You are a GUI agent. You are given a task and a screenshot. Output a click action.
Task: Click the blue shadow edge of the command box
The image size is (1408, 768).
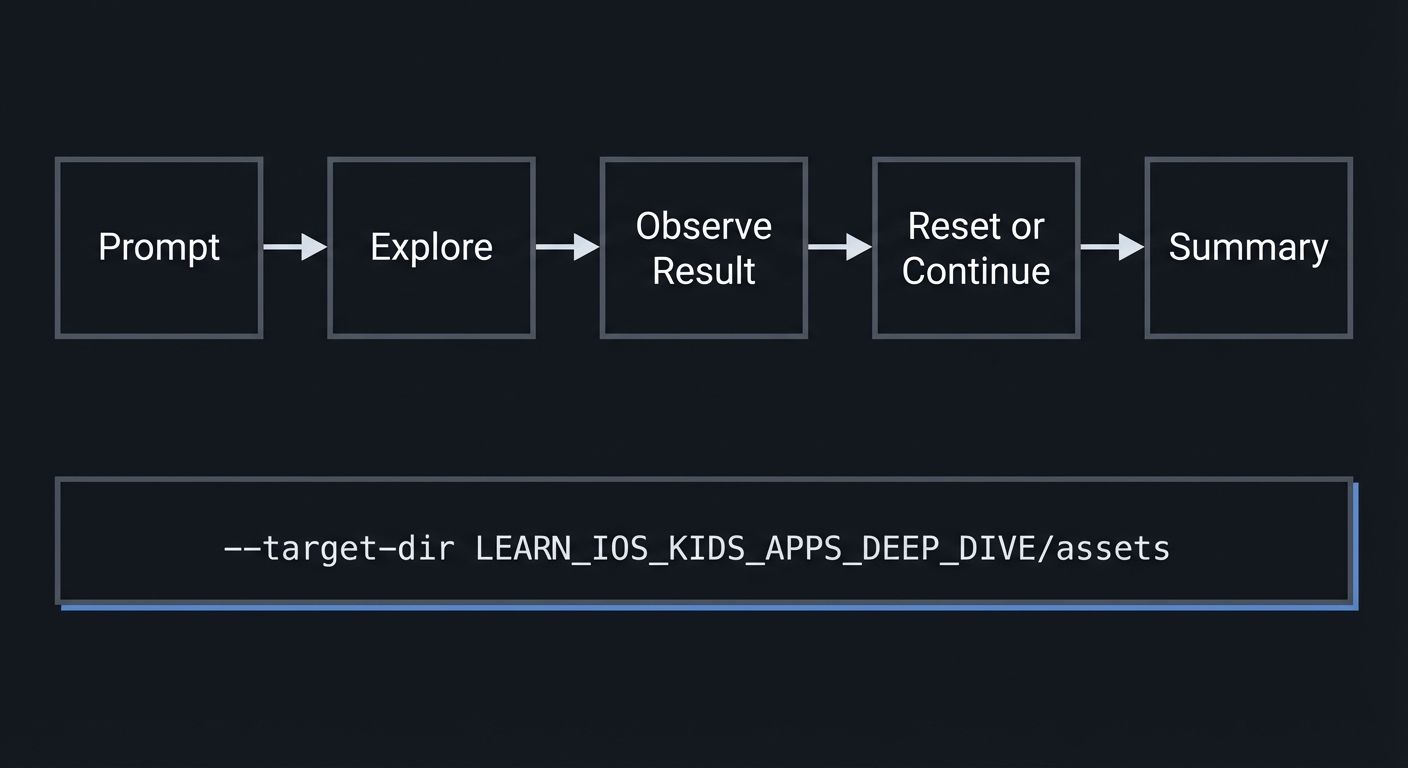[1356, 545]
